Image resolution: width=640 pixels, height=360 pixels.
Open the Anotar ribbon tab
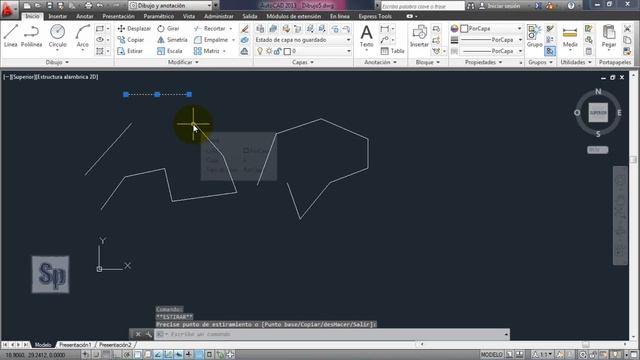85,16
